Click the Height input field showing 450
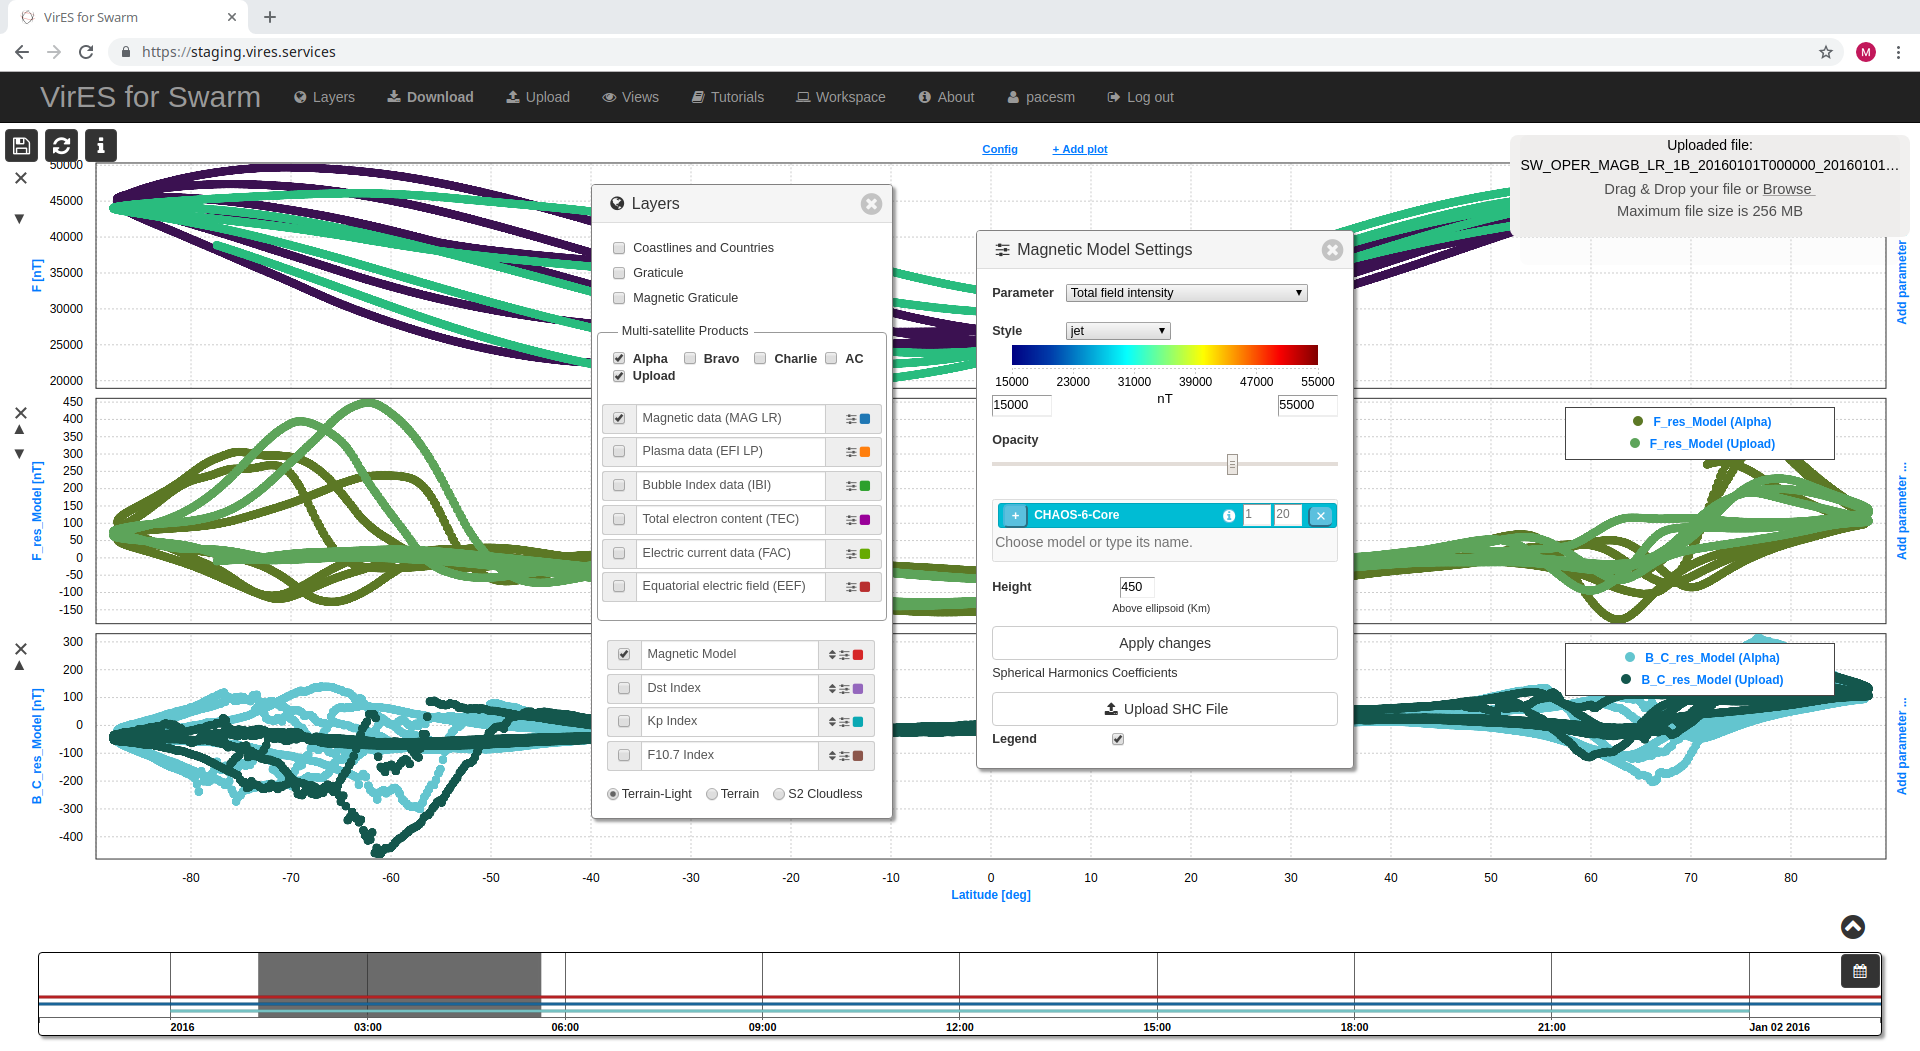The image size is (1920, 1051). [1136, 587]
